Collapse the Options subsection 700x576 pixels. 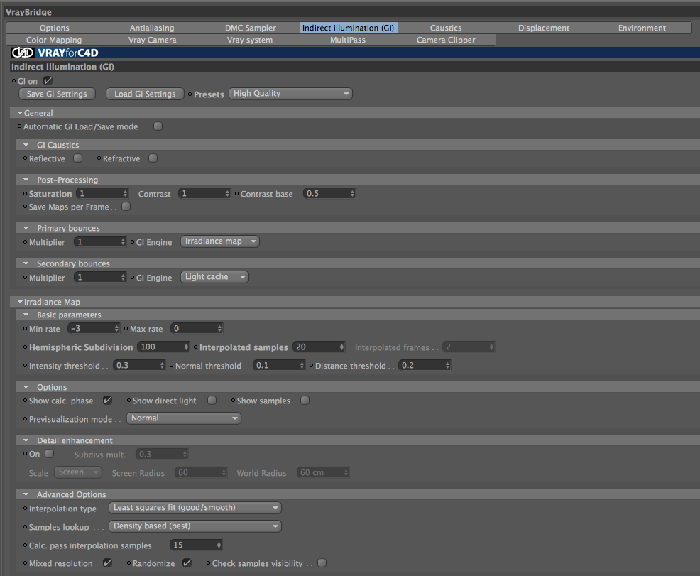(26, 387)
